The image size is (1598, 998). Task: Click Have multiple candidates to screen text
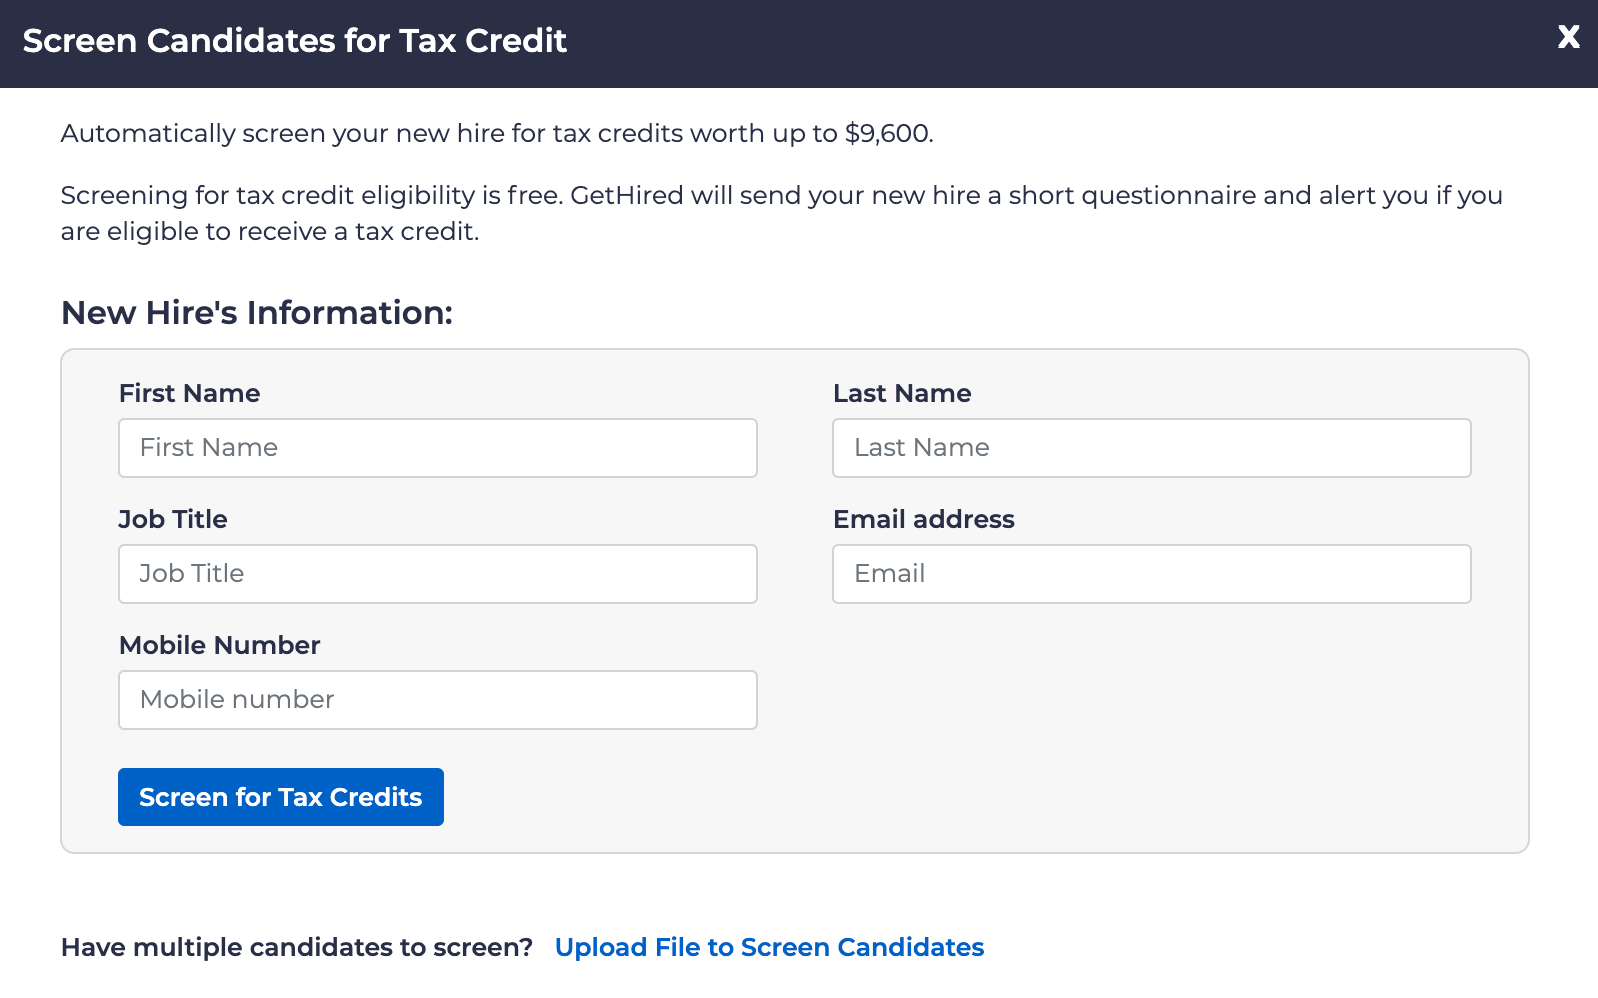298,947
